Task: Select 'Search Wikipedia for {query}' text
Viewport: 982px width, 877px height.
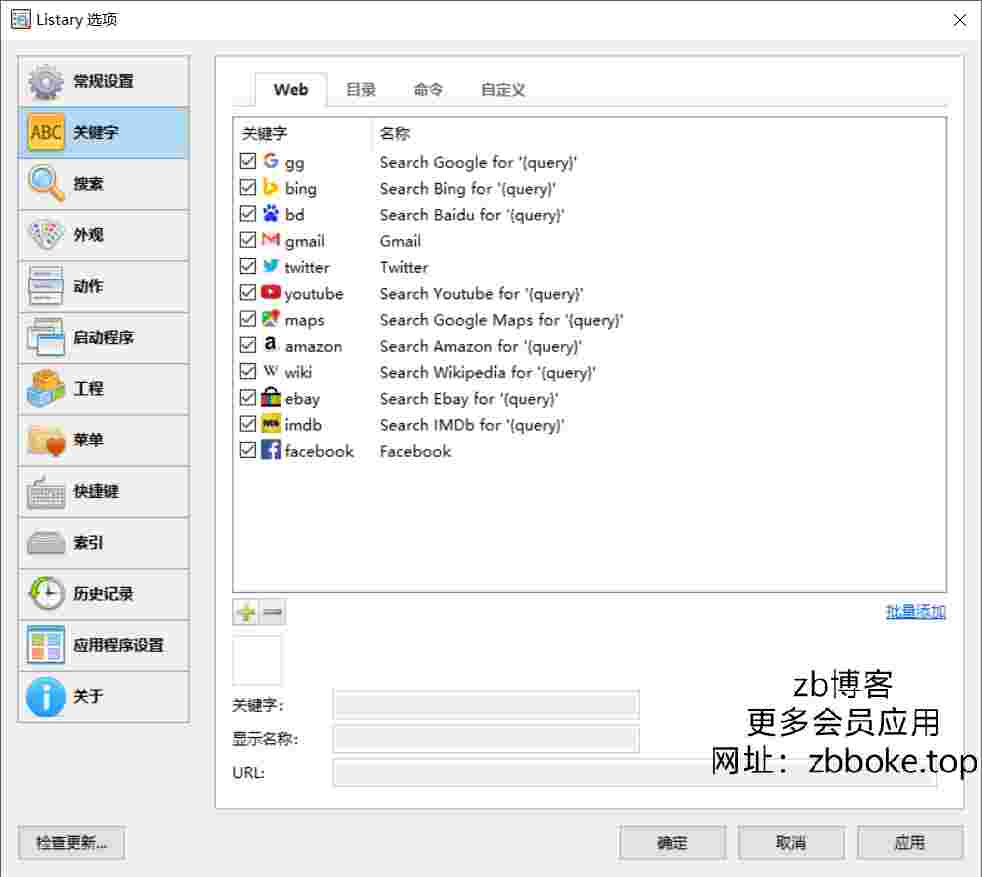Action: coord(488,373)
